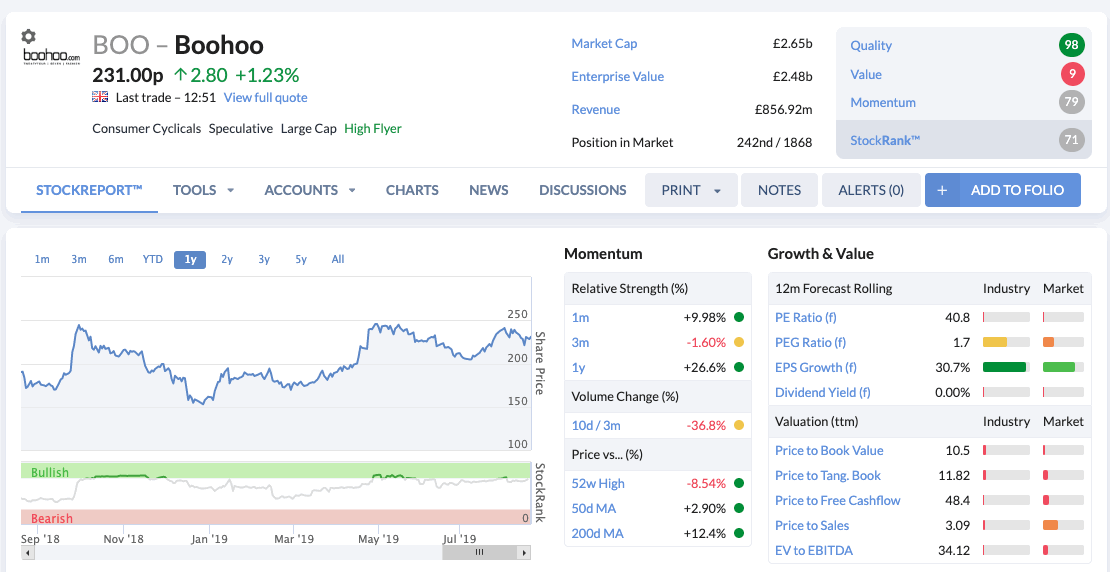This screenshot has height=572, width=1110.
Task: Click the StockRank™ label
Action: (885, 140)
